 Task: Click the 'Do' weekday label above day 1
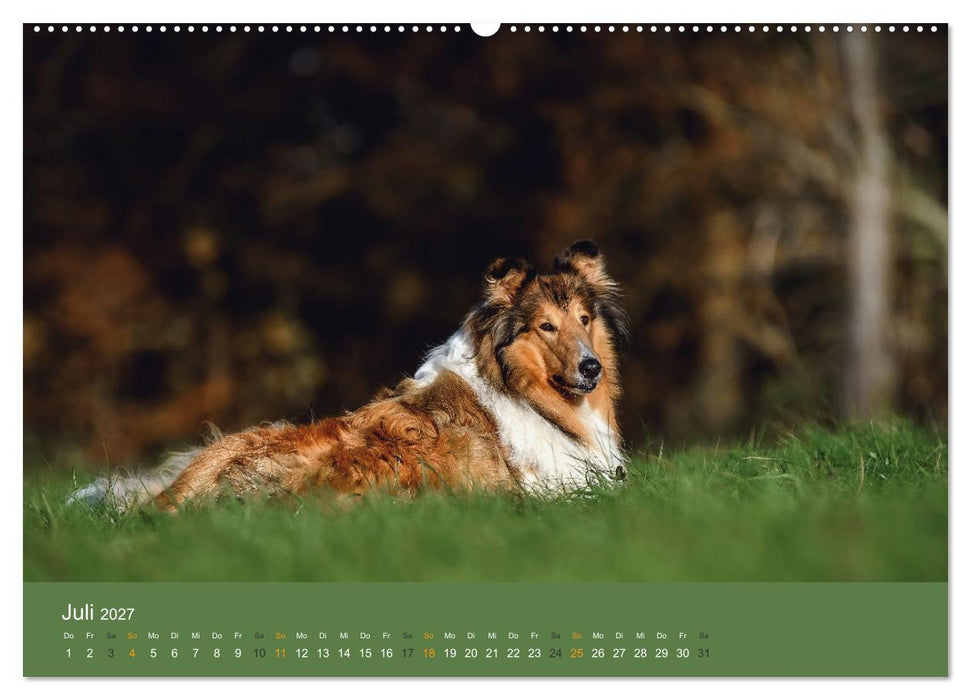point(69,636)
